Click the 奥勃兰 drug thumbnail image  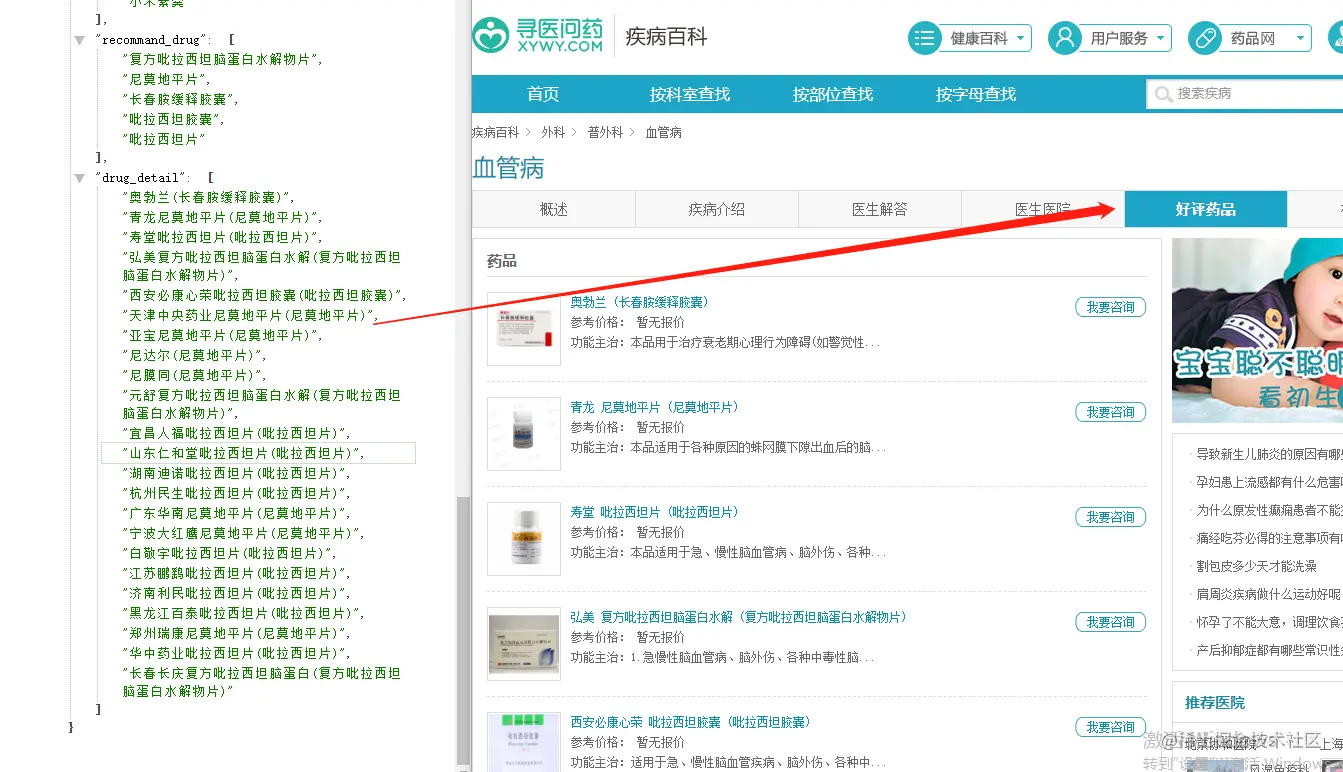tap(524, 329)
